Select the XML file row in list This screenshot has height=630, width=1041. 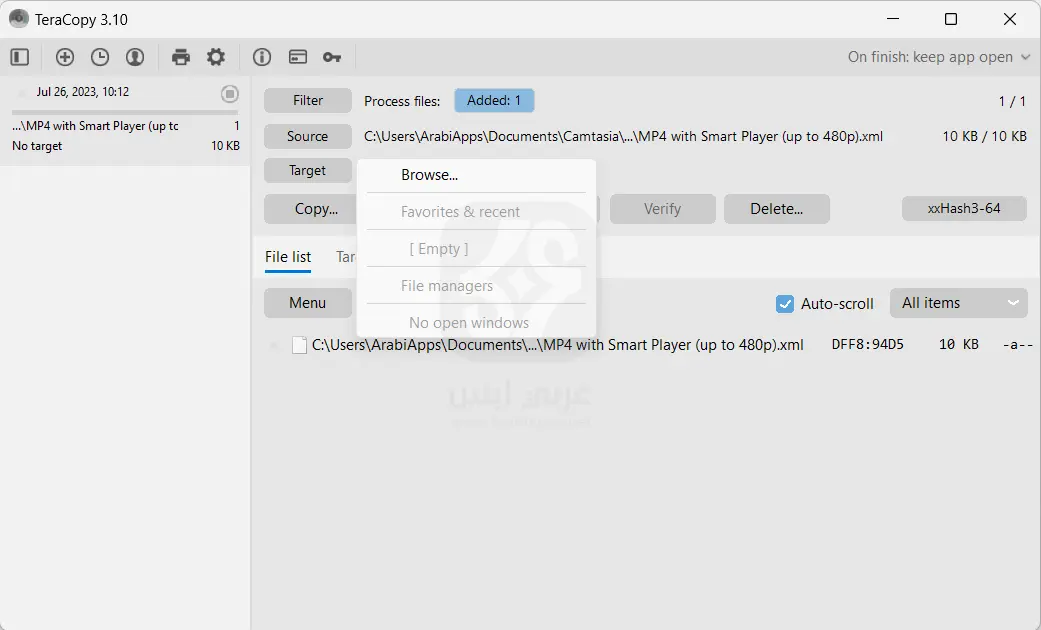point(557,345)
